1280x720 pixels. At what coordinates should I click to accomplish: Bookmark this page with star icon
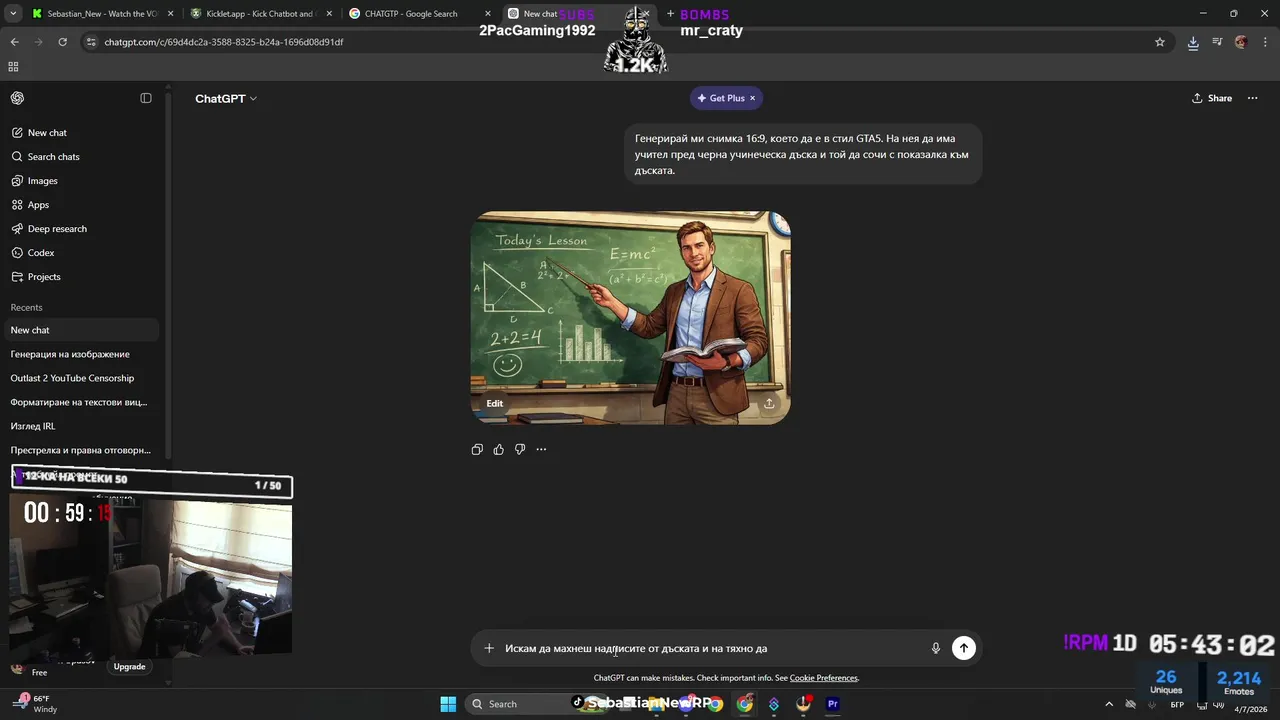1160,42
